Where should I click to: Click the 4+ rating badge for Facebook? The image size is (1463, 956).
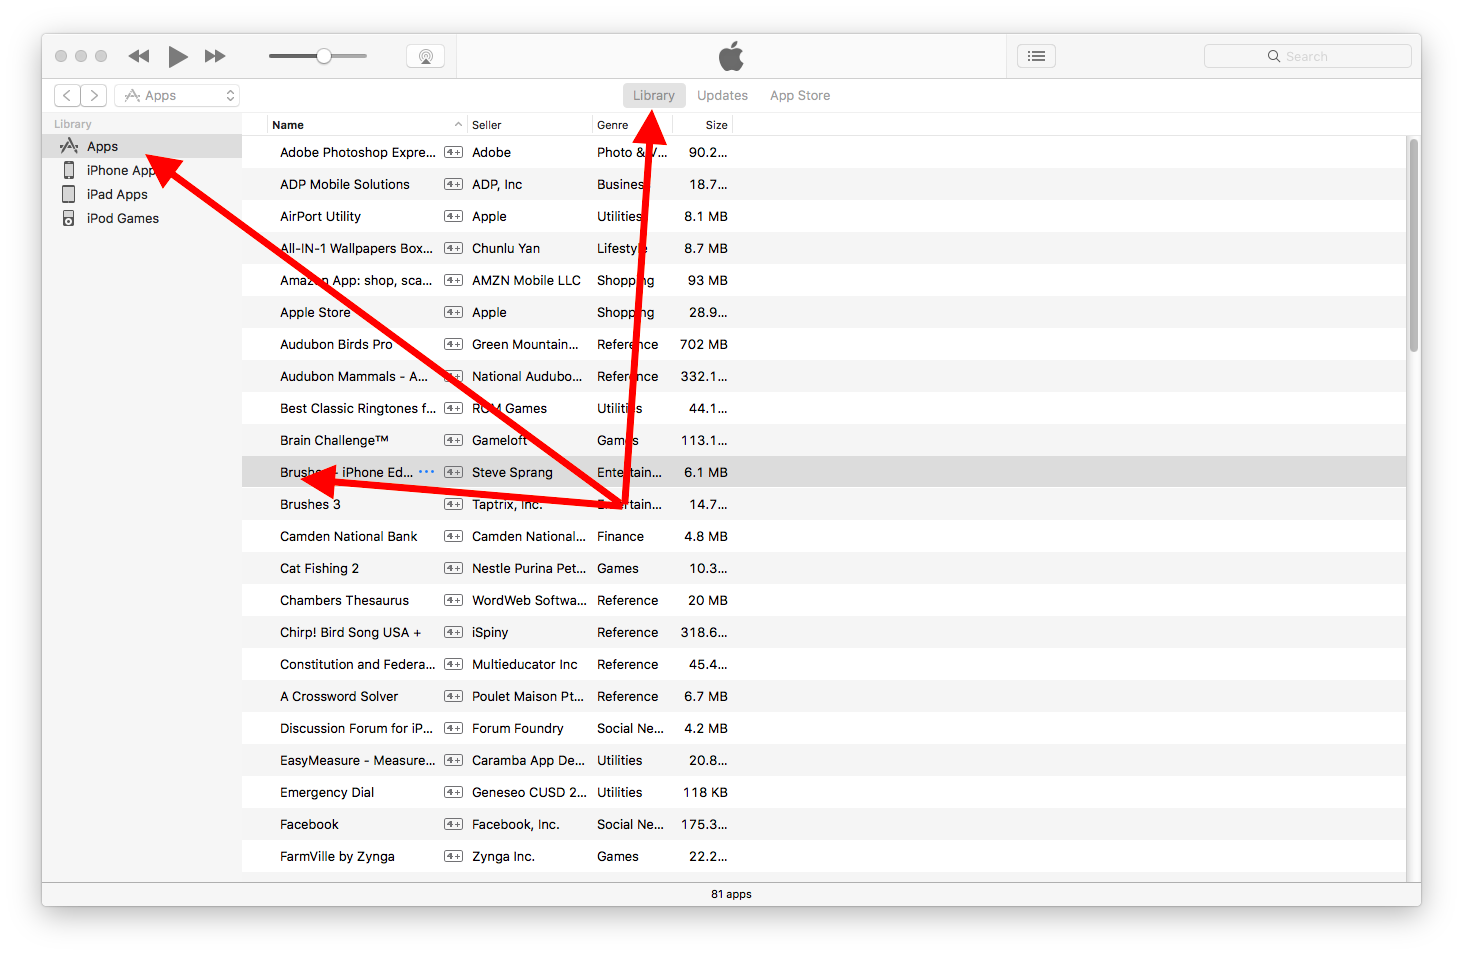click(453, 824)
